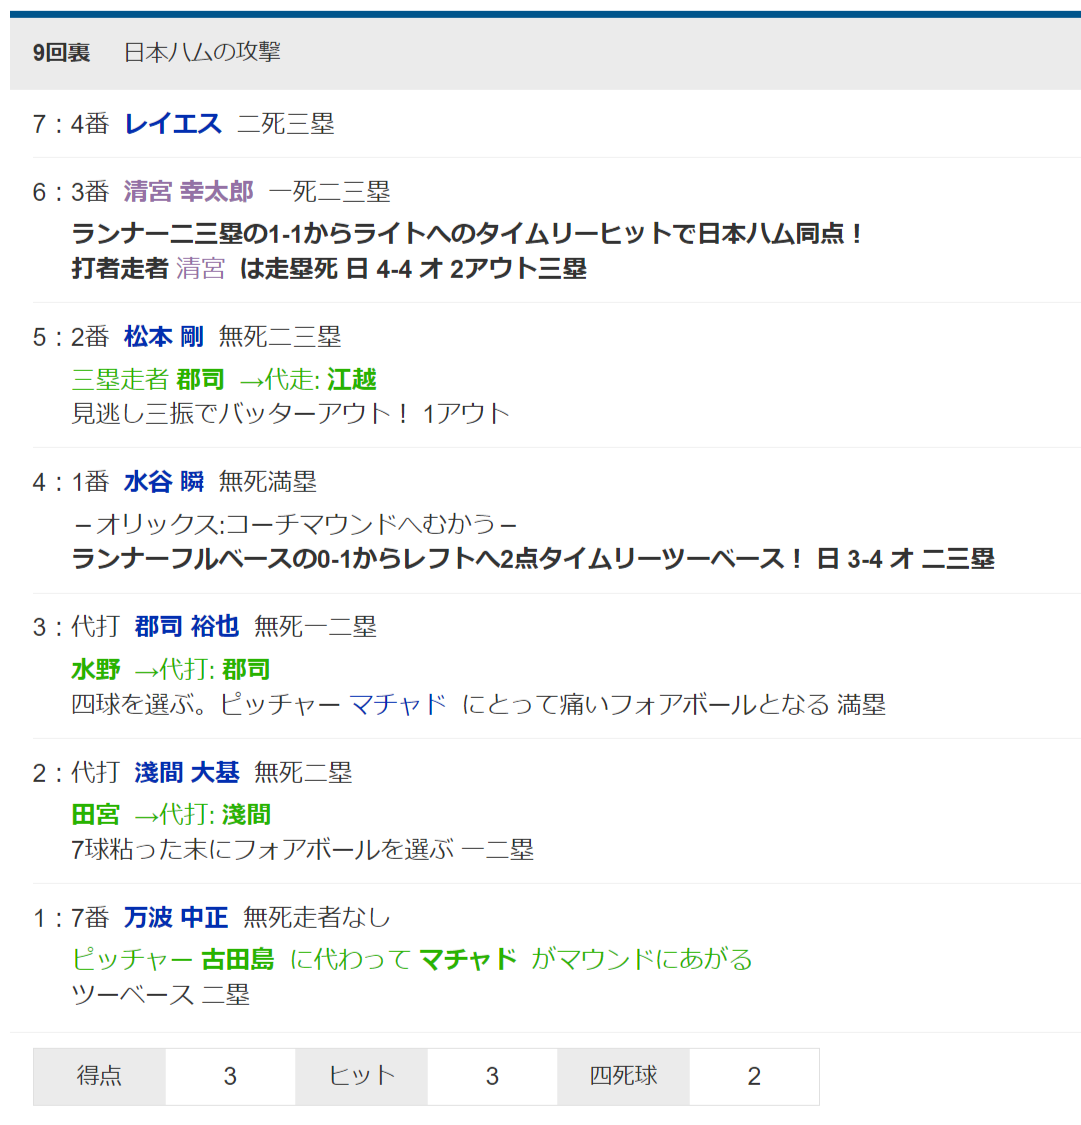Viewport: 1081px width, 1125px height.
Task: Click 郡司 in the 三塁走者 substitution line
Action: click(x=200, y=380)
